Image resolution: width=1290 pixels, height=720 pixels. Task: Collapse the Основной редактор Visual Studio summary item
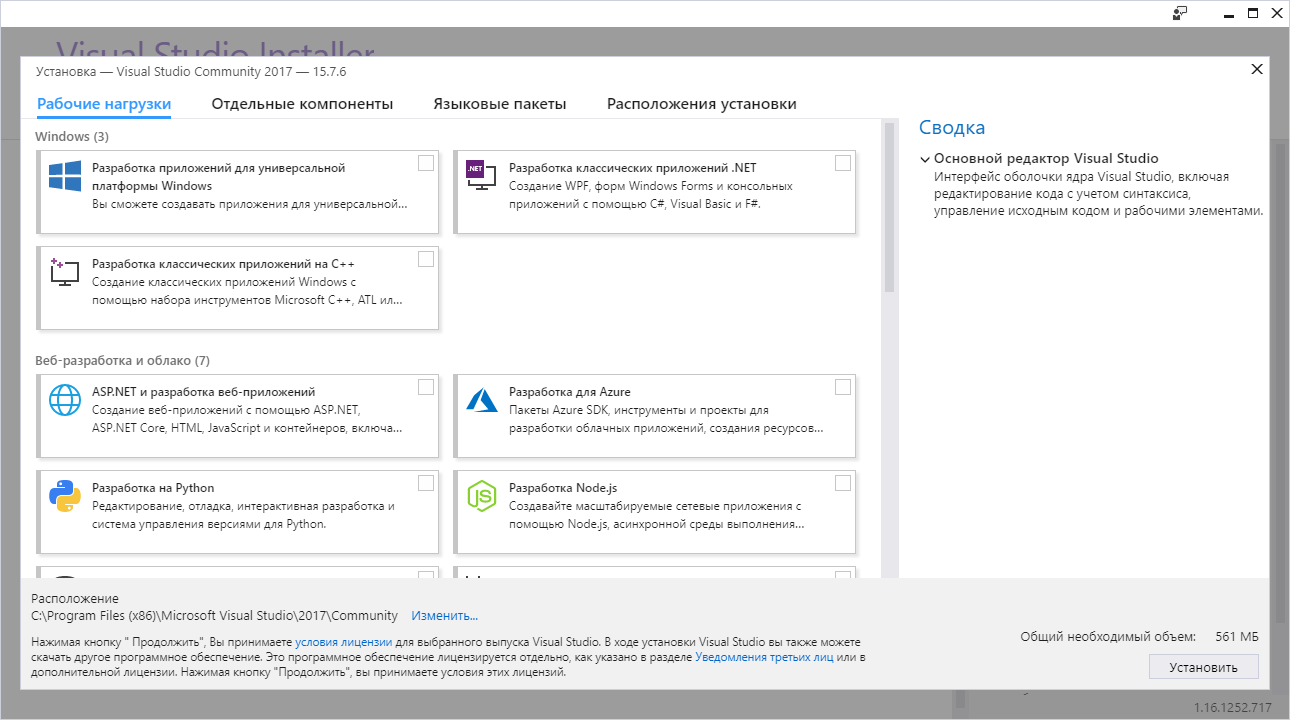[925, 159]
